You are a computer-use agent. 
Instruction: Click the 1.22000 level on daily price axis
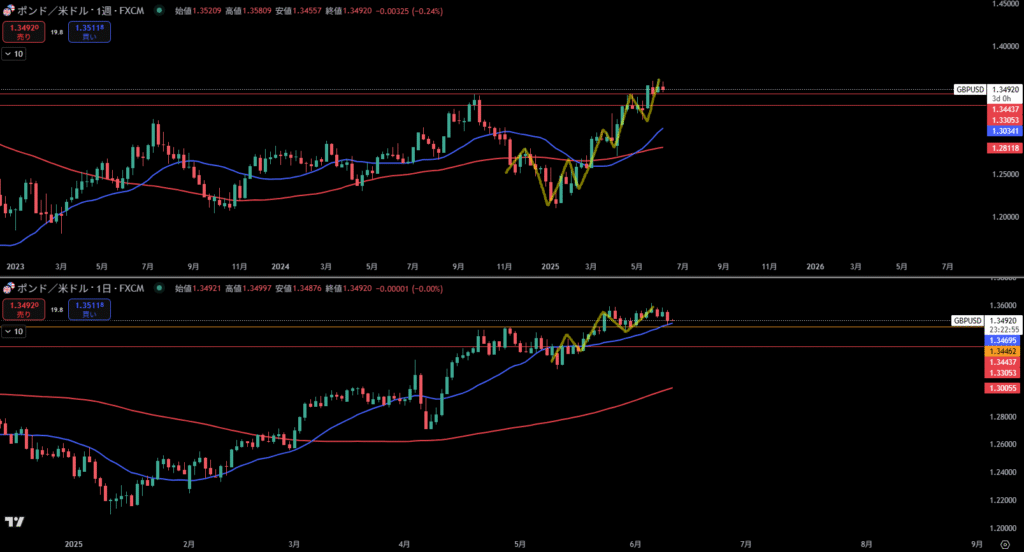1002,500
